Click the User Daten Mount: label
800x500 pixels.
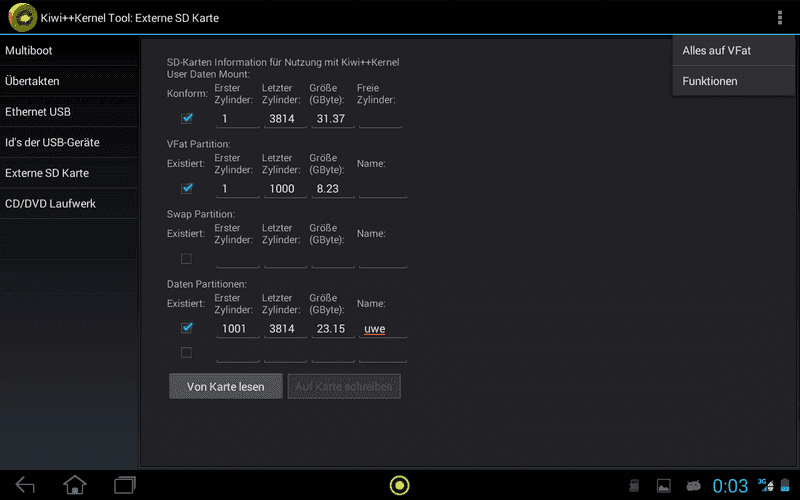point(208,74)
